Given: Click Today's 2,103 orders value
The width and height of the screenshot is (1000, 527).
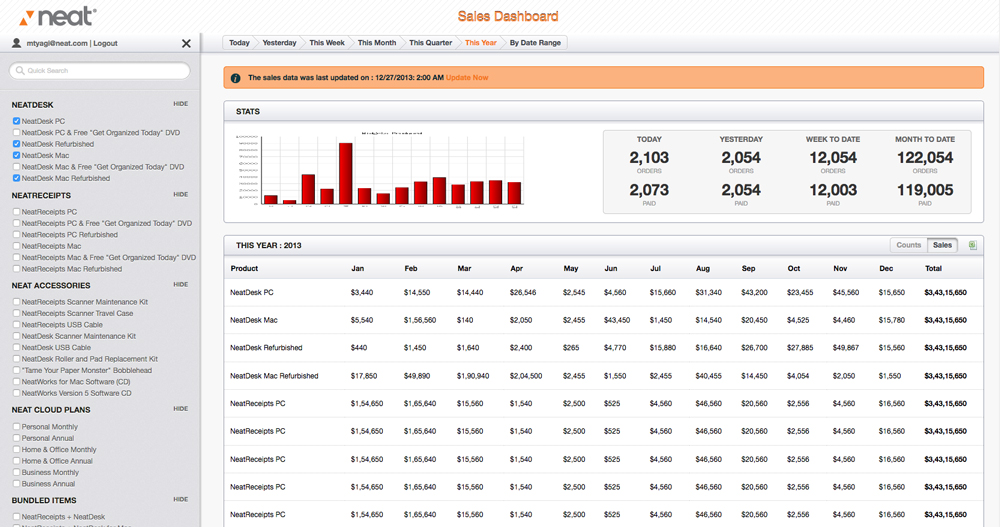Looking at the screenshot, I should tap(649, 158).
